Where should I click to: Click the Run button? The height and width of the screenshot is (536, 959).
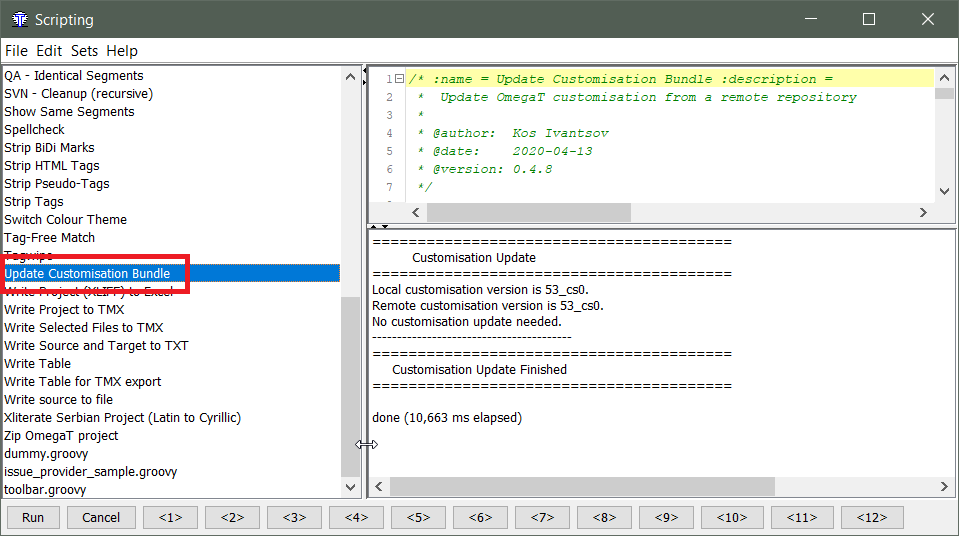tap(33, 518)
